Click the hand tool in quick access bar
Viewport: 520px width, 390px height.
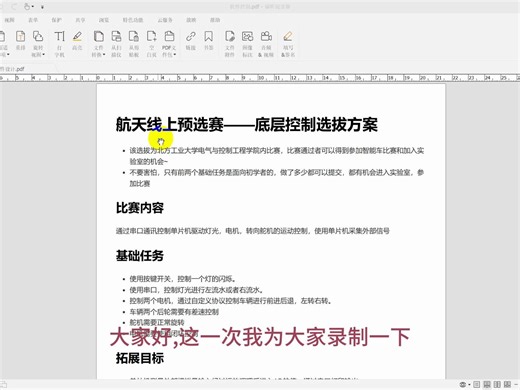(27, 6)
